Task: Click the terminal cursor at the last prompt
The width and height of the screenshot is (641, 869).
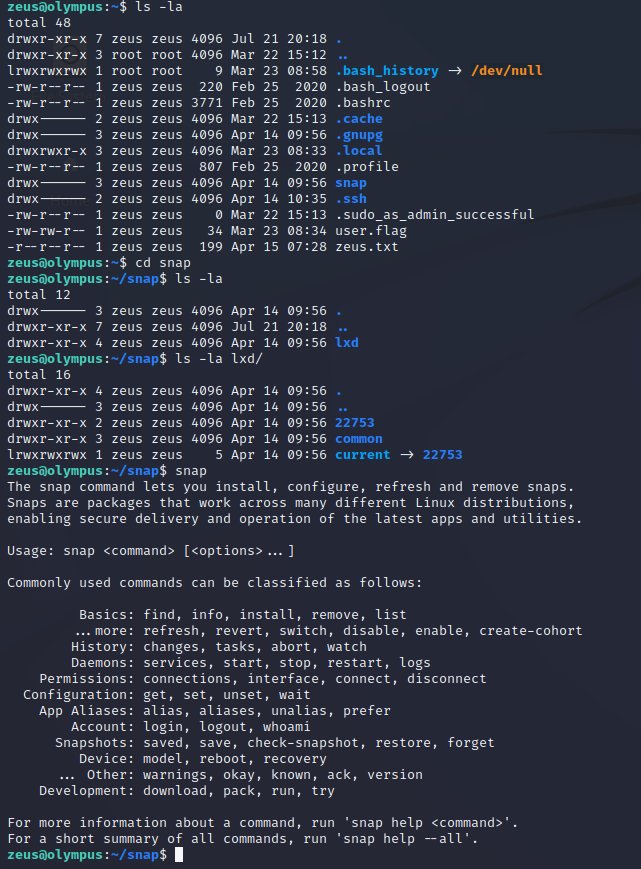Action: coord(178,855)
